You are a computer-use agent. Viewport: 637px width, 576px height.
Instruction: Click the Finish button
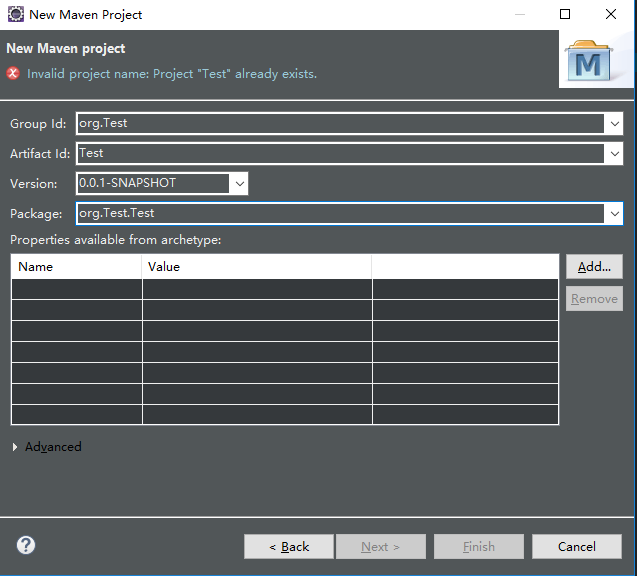click(479, 547)
